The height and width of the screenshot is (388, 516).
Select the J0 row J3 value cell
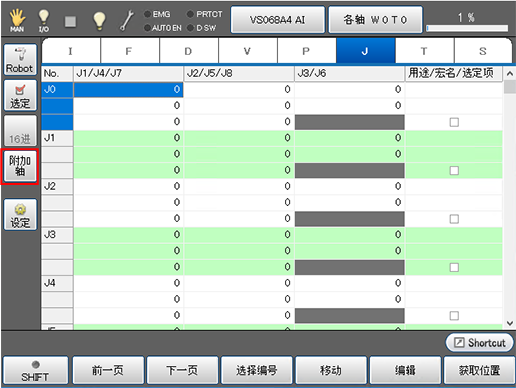[x=350, y=90]
